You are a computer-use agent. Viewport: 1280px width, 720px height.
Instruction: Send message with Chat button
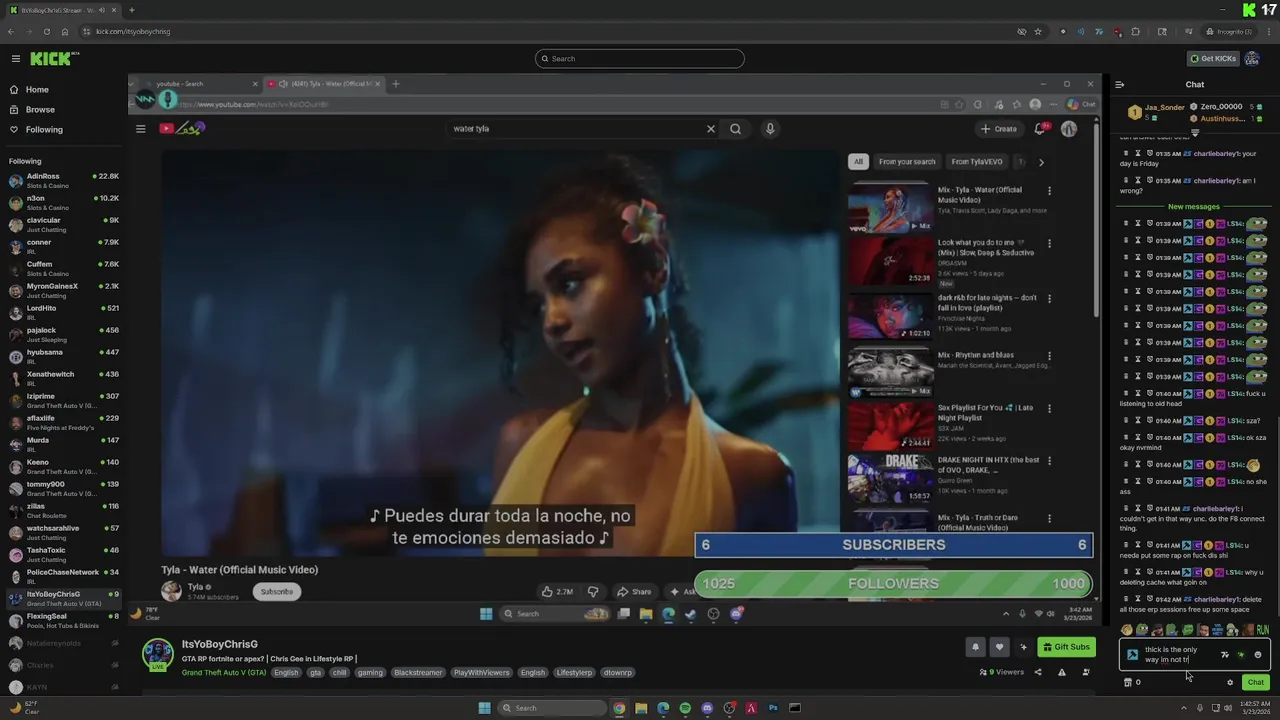1255,682
